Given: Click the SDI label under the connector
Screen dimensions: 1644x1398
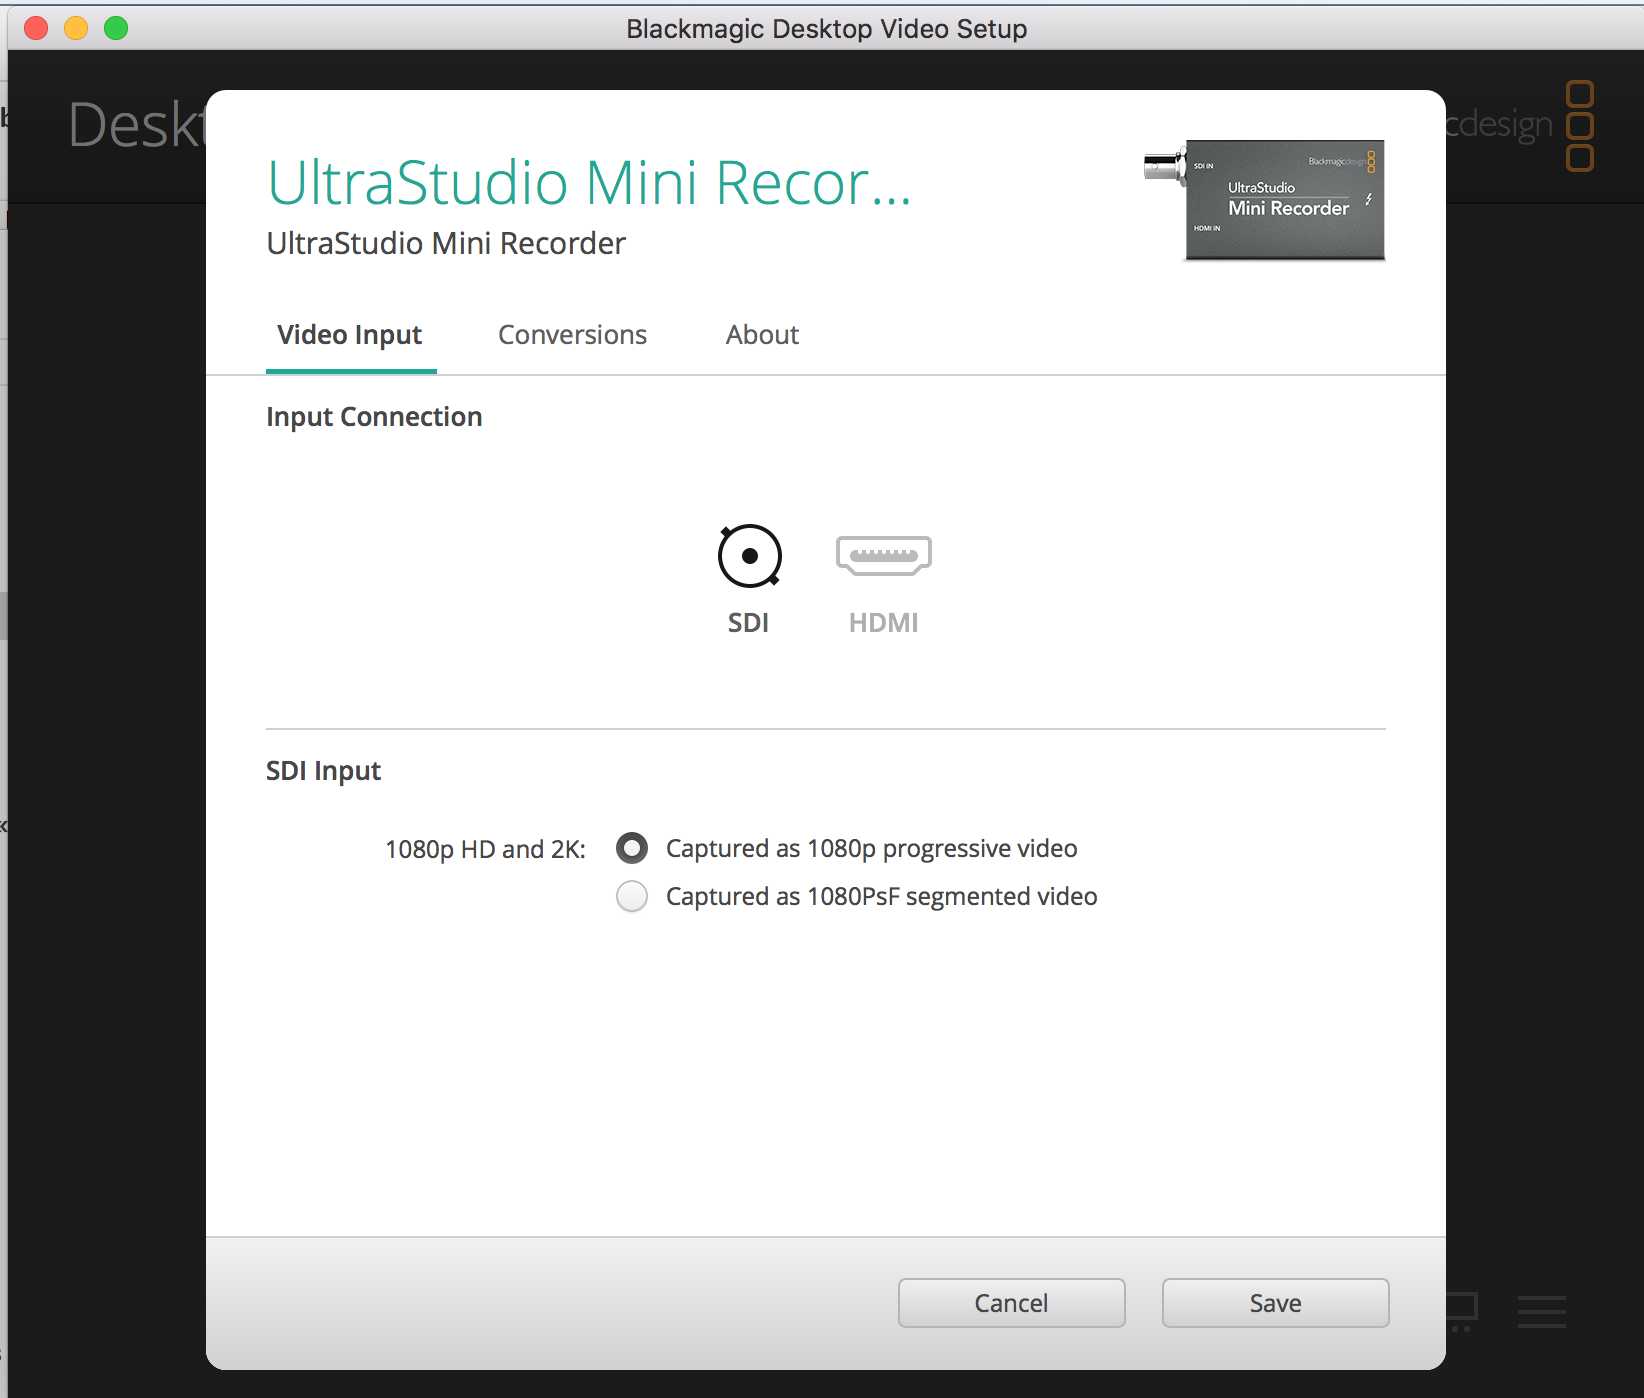Looking at the screenshot, I should 748,623.
